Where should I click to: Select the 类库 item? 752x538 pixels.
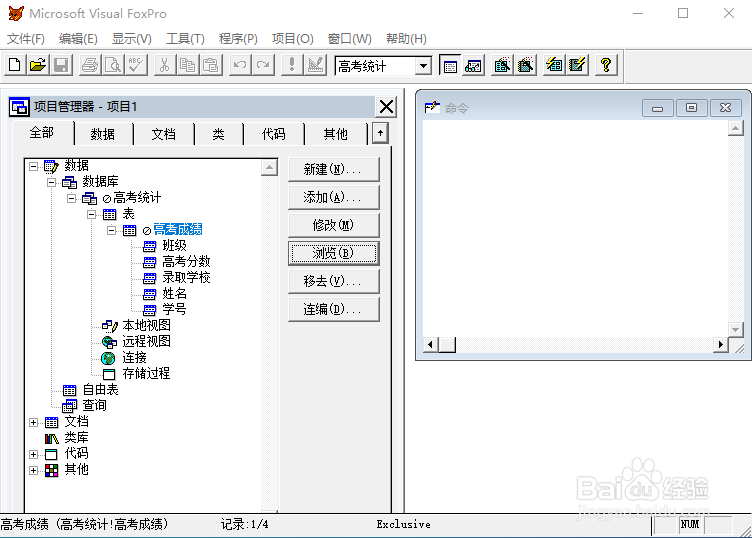[x=77, y=437]
